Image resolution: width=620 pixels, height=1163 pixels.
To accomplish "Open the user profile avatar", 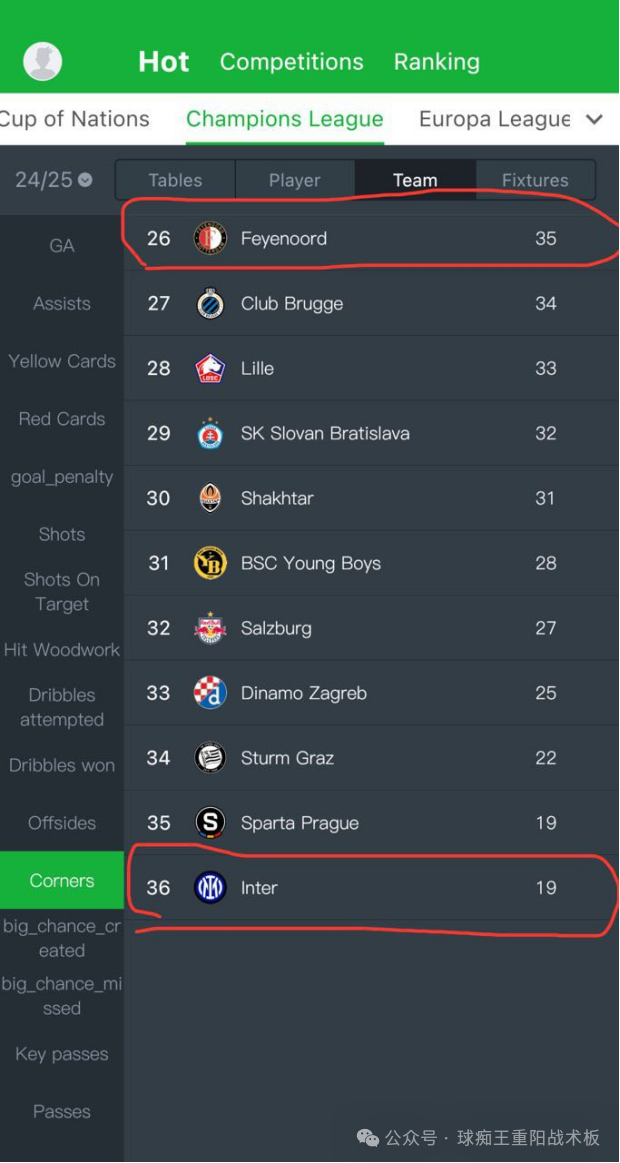I will click(42, 62).
